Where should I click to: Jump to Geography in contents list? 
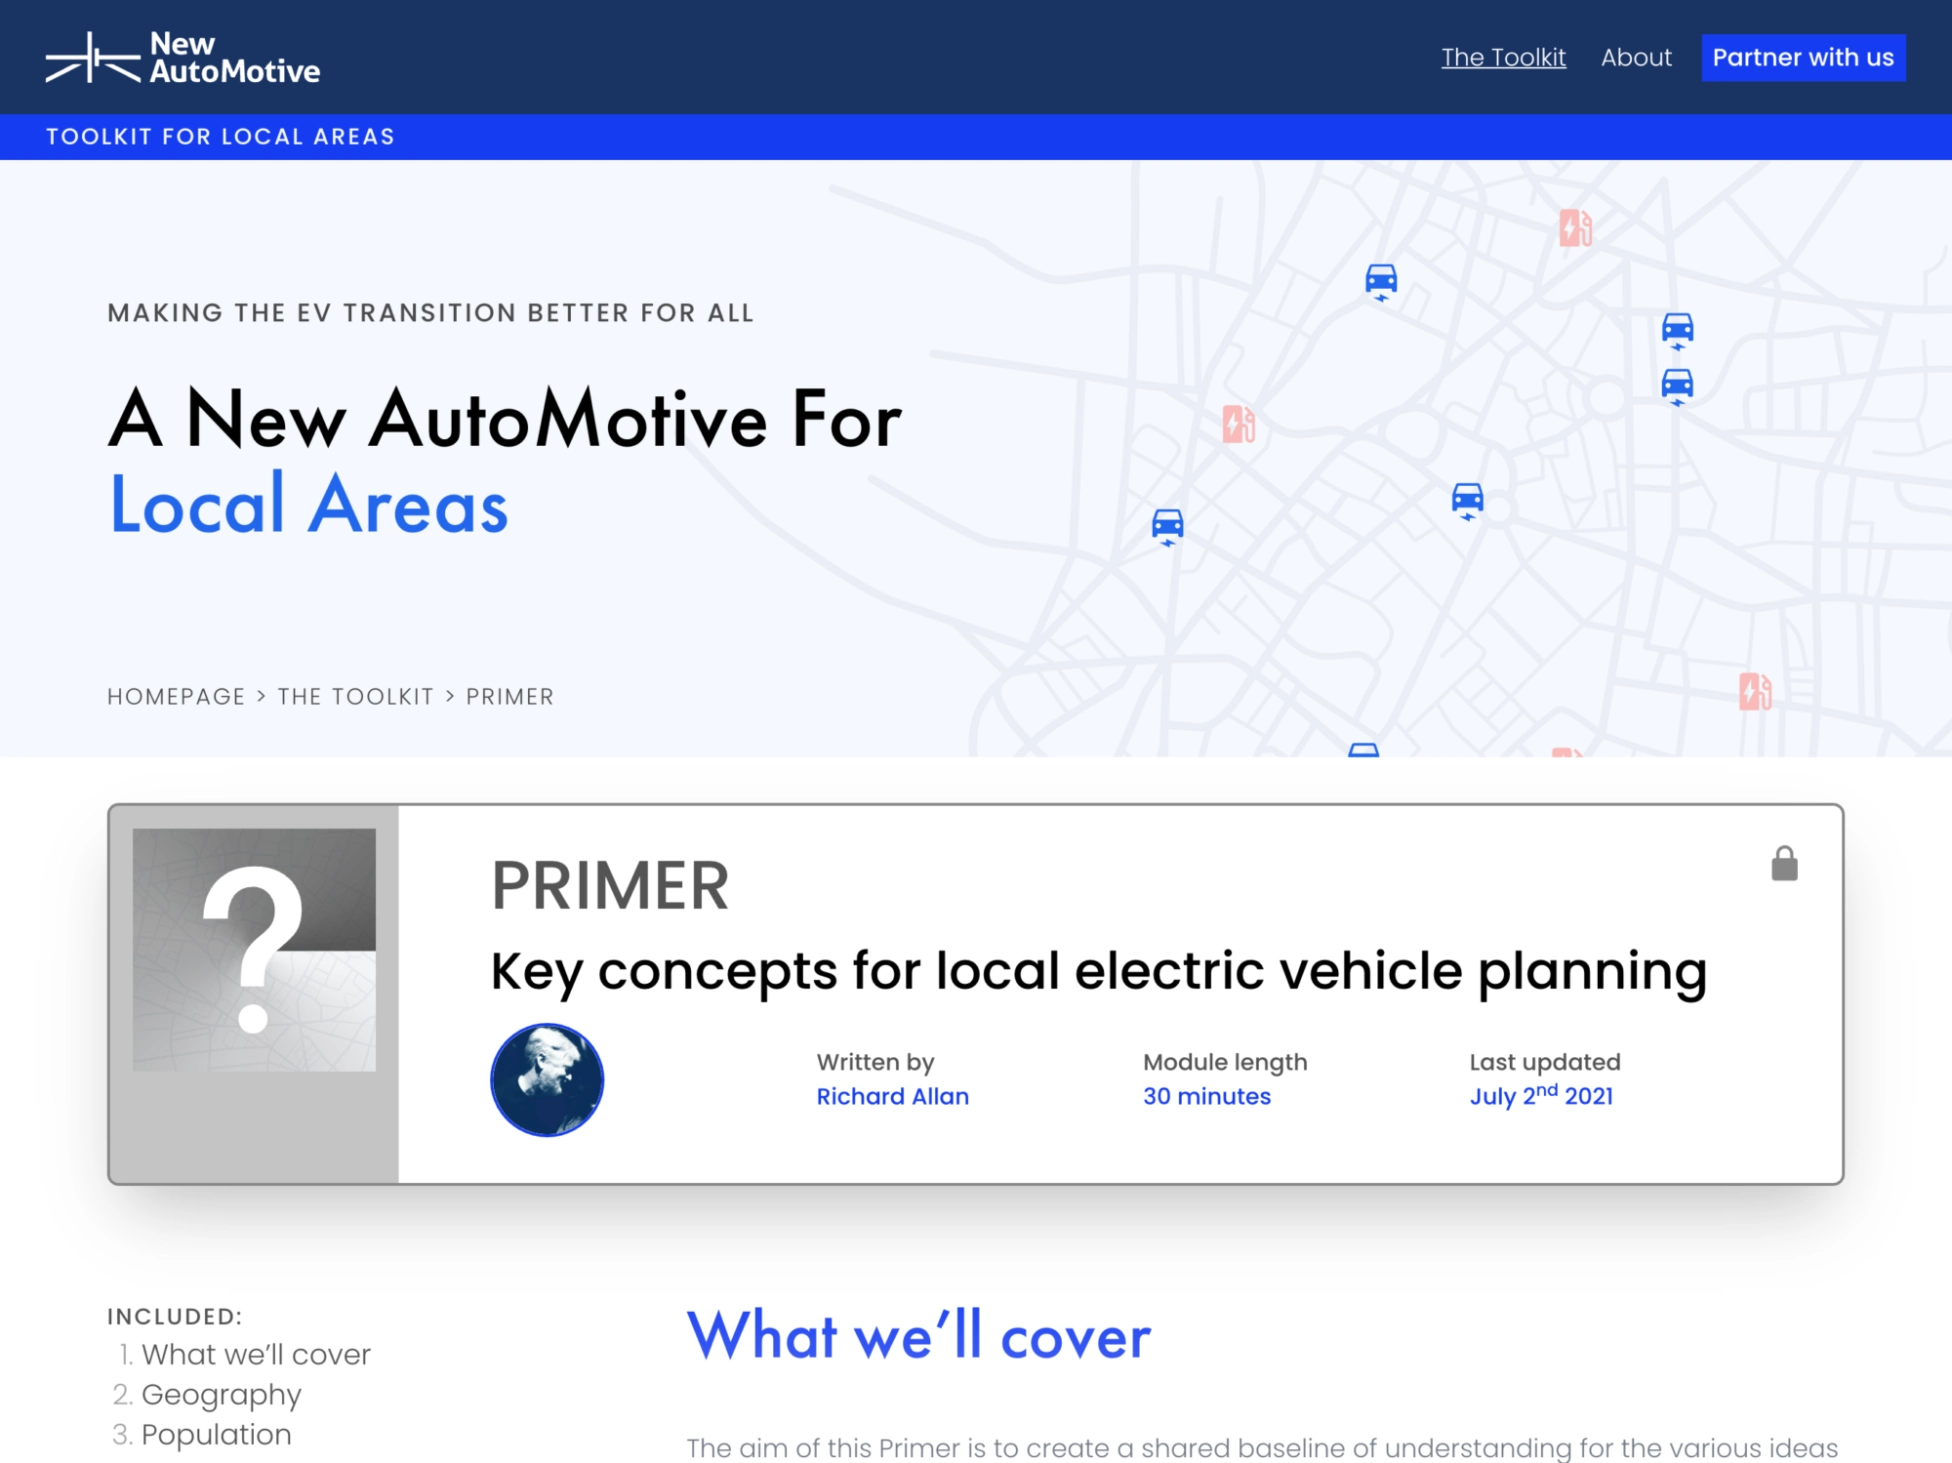pyautogui.click(x=221, y=1394)
